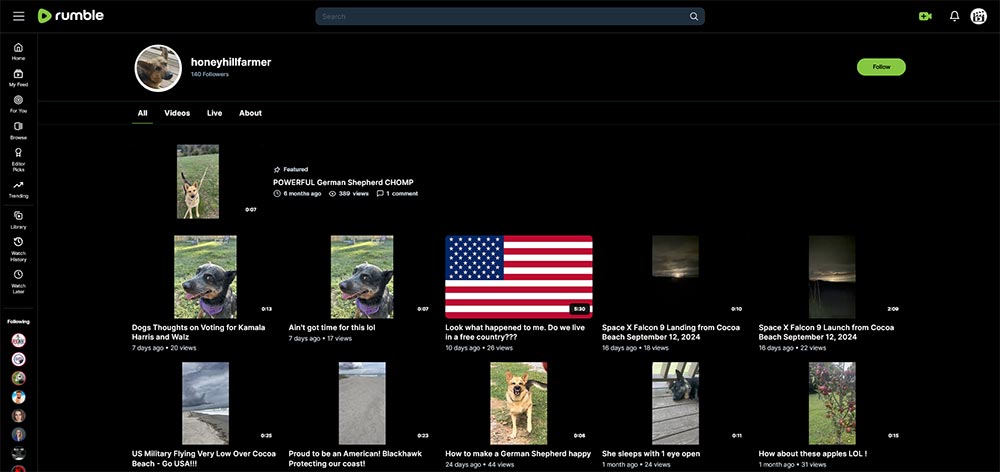Switch to the Live tab

(214, 113)
